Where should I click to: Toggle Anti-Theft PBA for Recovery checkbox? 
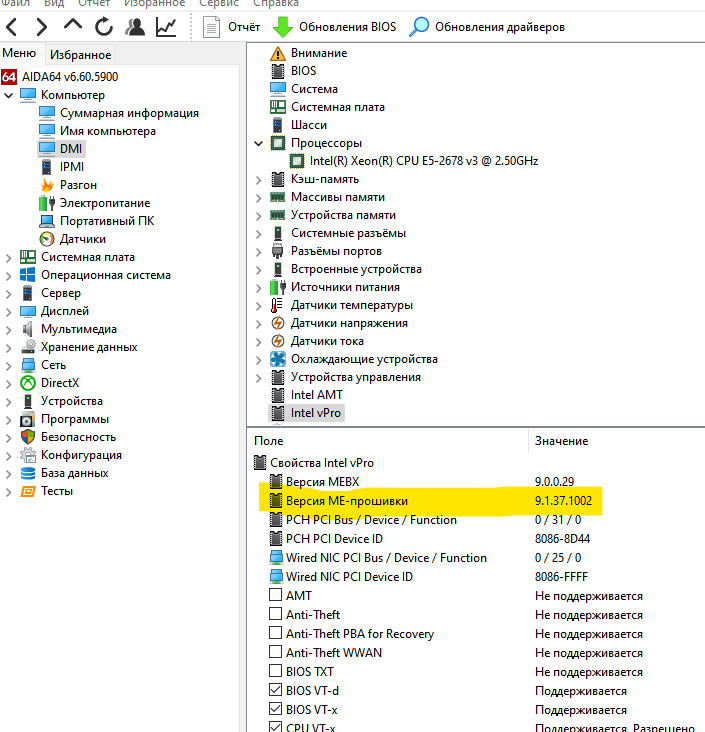[x=275, y=633]
